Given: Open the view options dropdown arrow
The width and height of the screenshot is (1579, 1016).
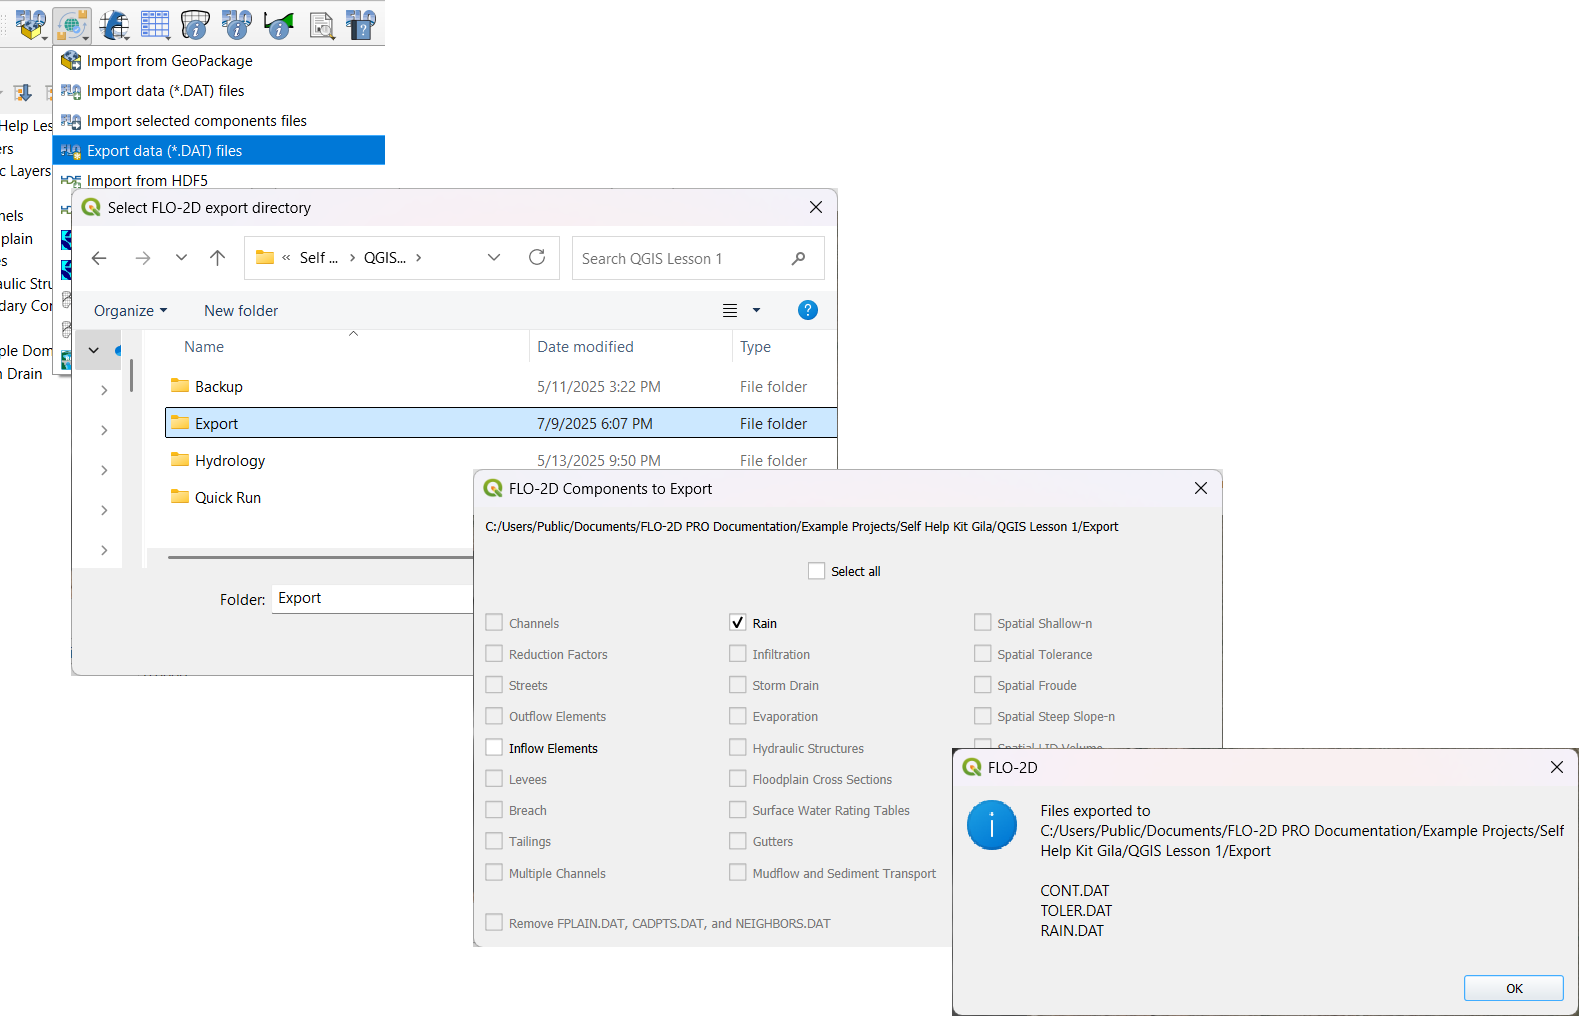Looking at the screenshot, I should 756,310.
